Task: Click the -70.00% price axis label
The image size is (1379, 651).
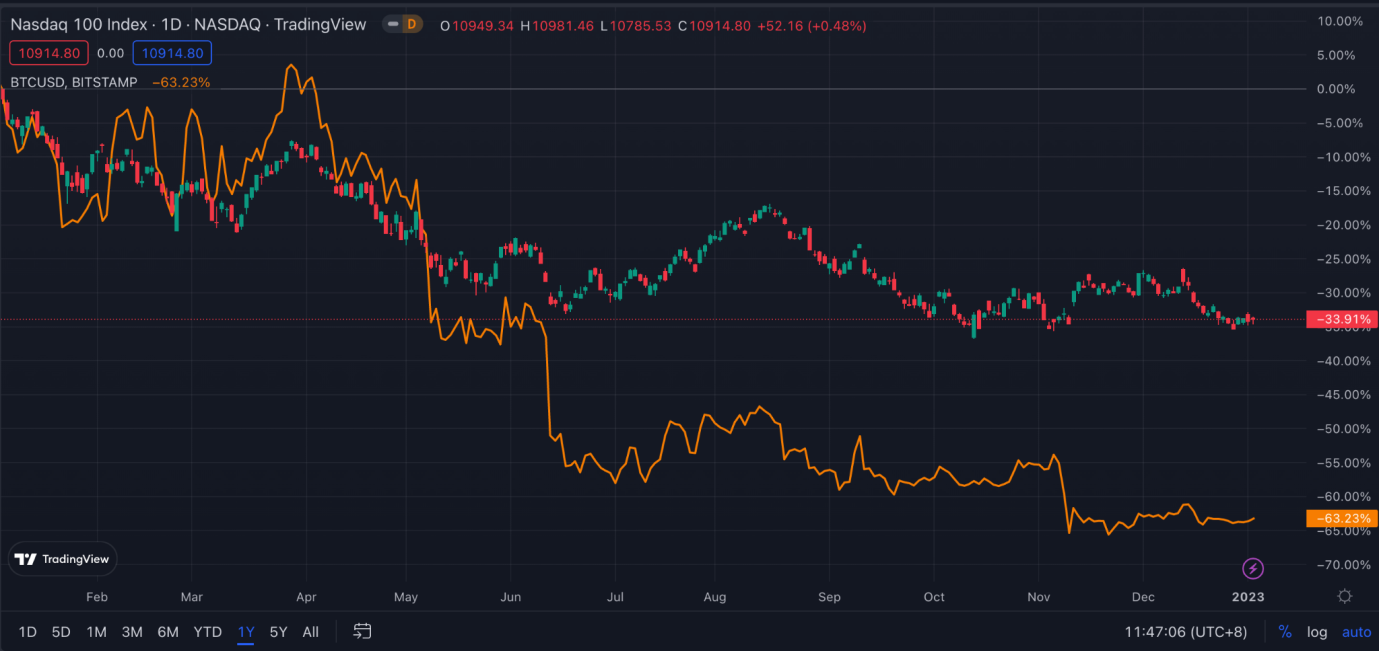Action: coord(1345,565)
